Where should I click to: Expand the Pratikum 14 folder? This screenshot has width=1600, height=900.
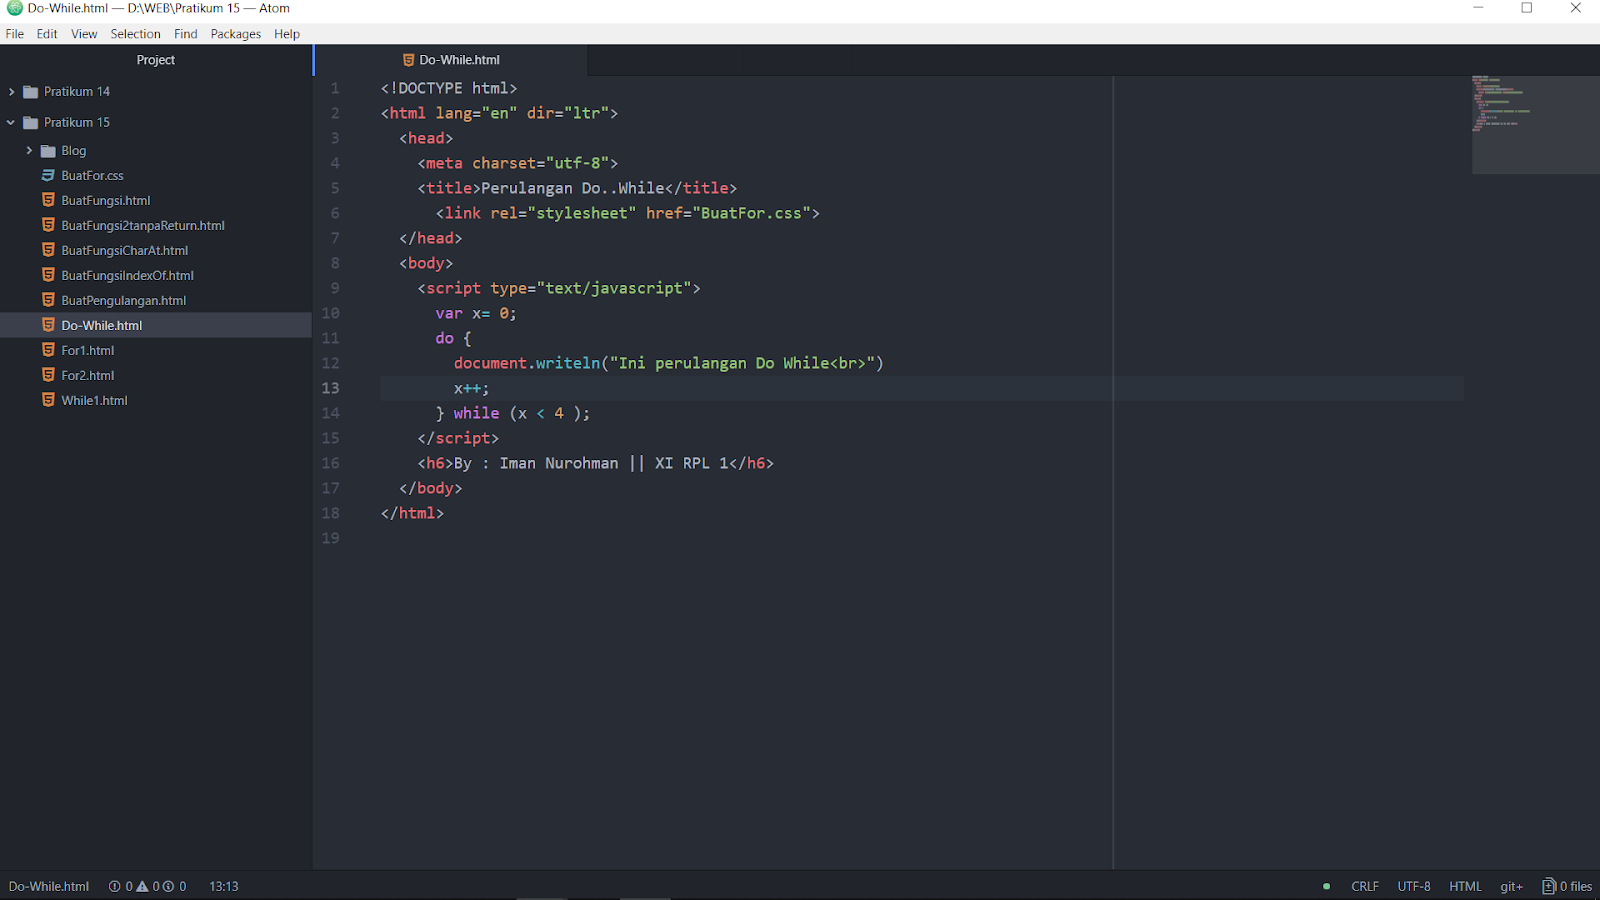point(13,91)
